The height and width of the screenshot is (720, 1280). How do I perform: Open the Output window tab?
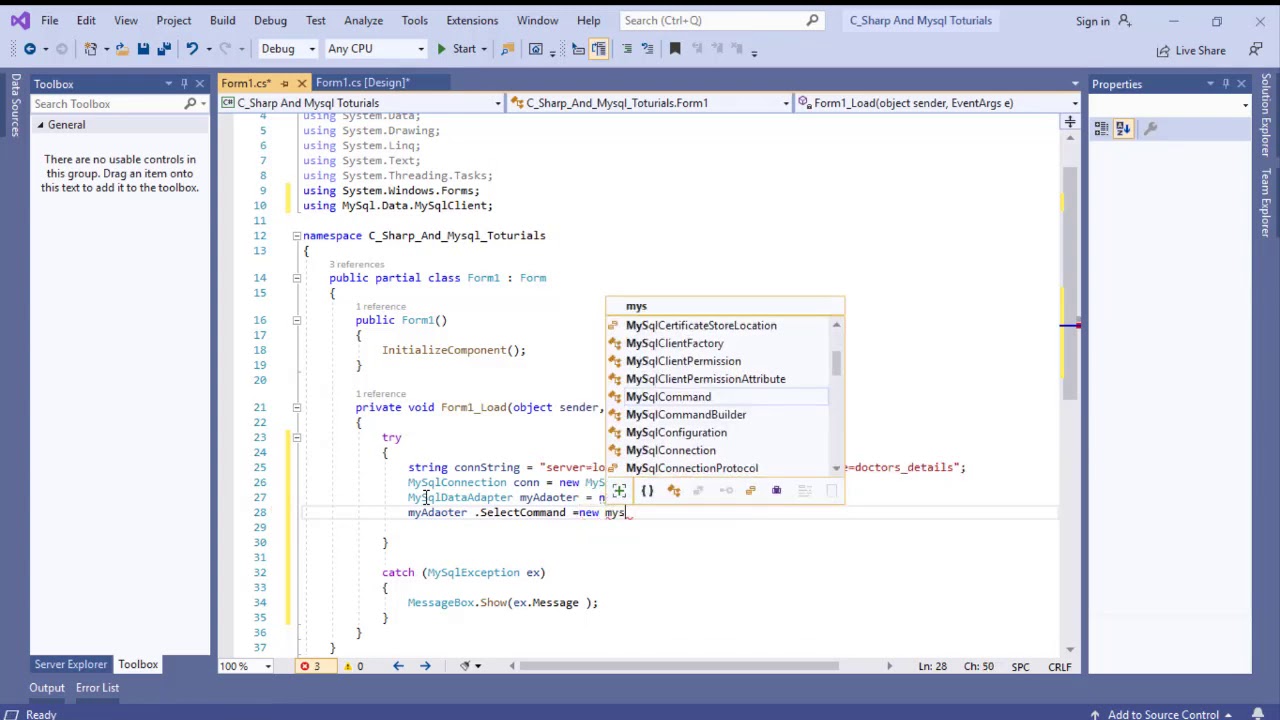pos(46,688)
